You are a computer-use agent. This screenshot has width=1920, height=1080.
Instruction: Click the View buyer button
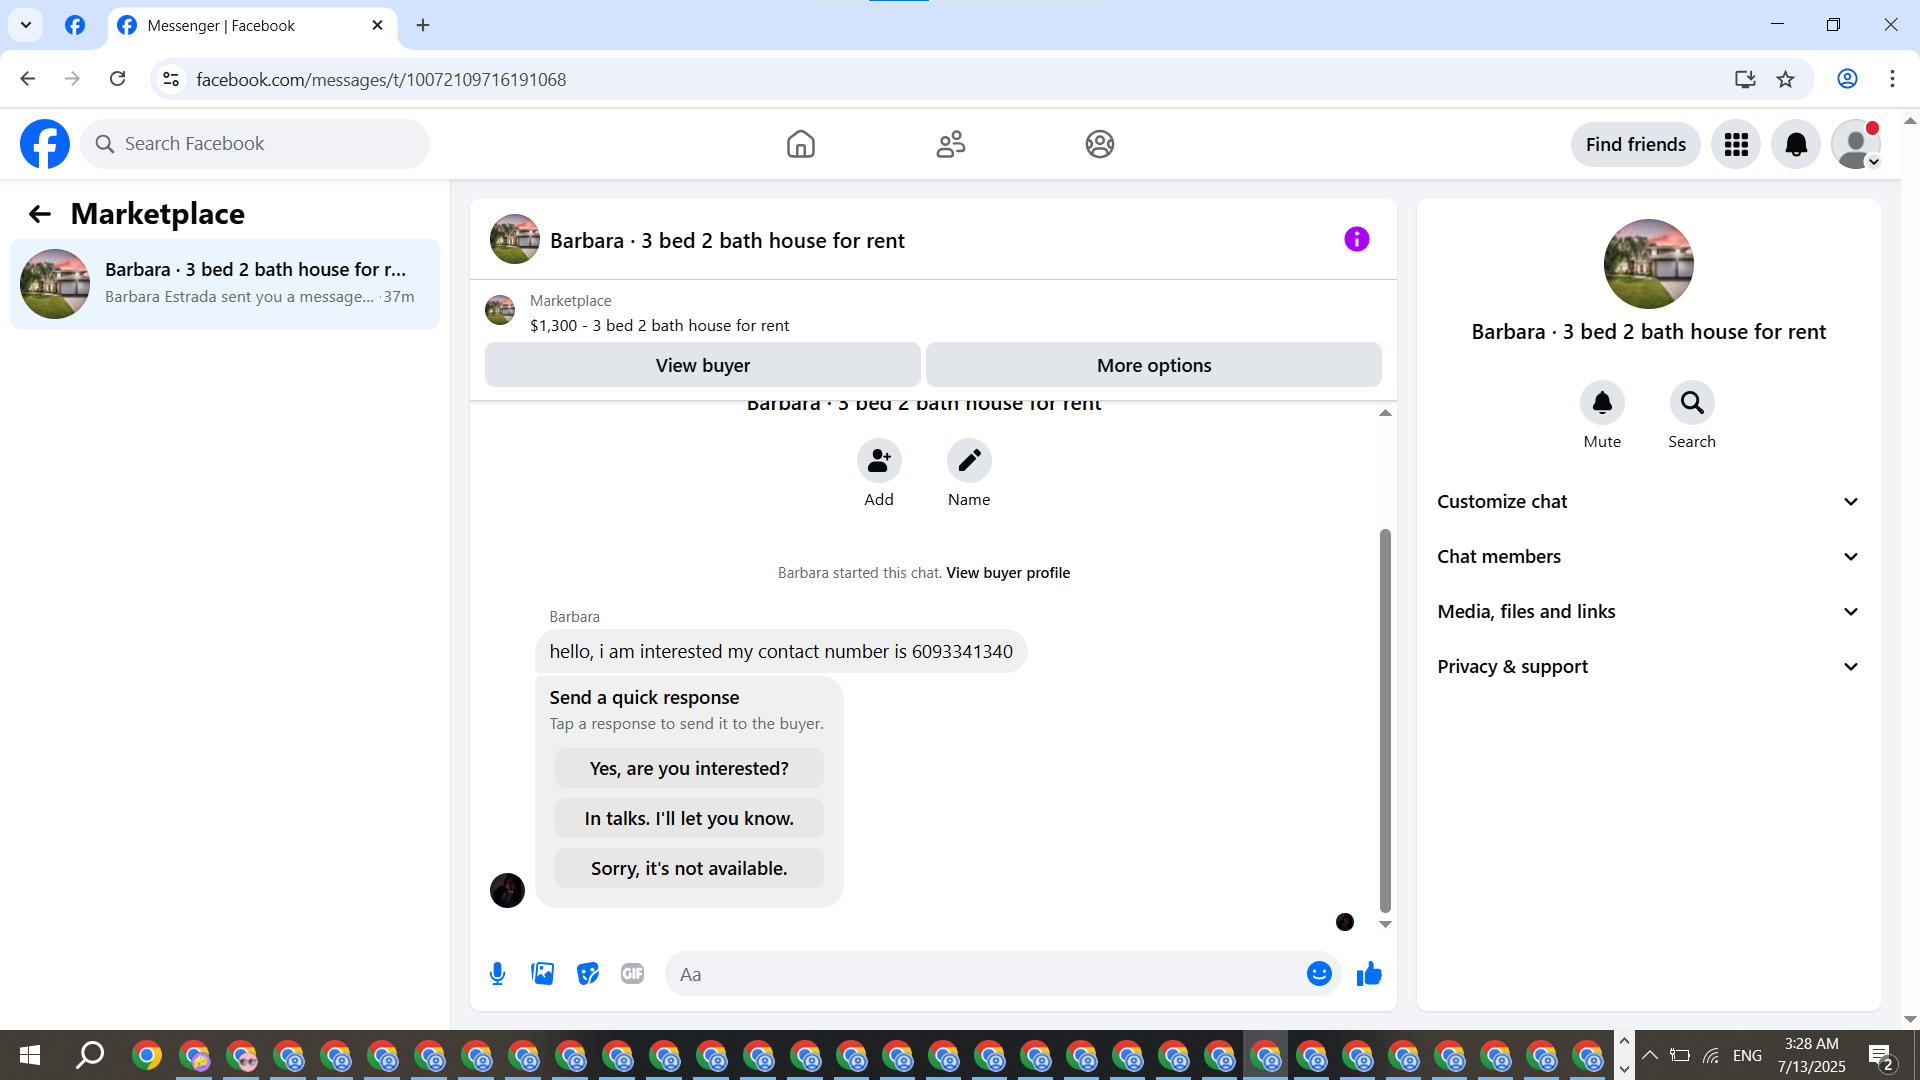click(702, 365)
